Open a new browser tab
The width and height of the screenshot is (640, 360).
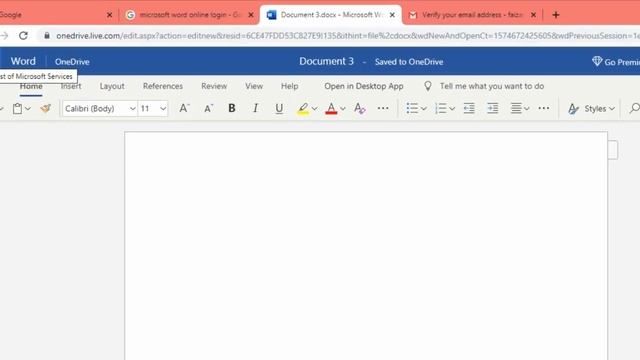556,15
